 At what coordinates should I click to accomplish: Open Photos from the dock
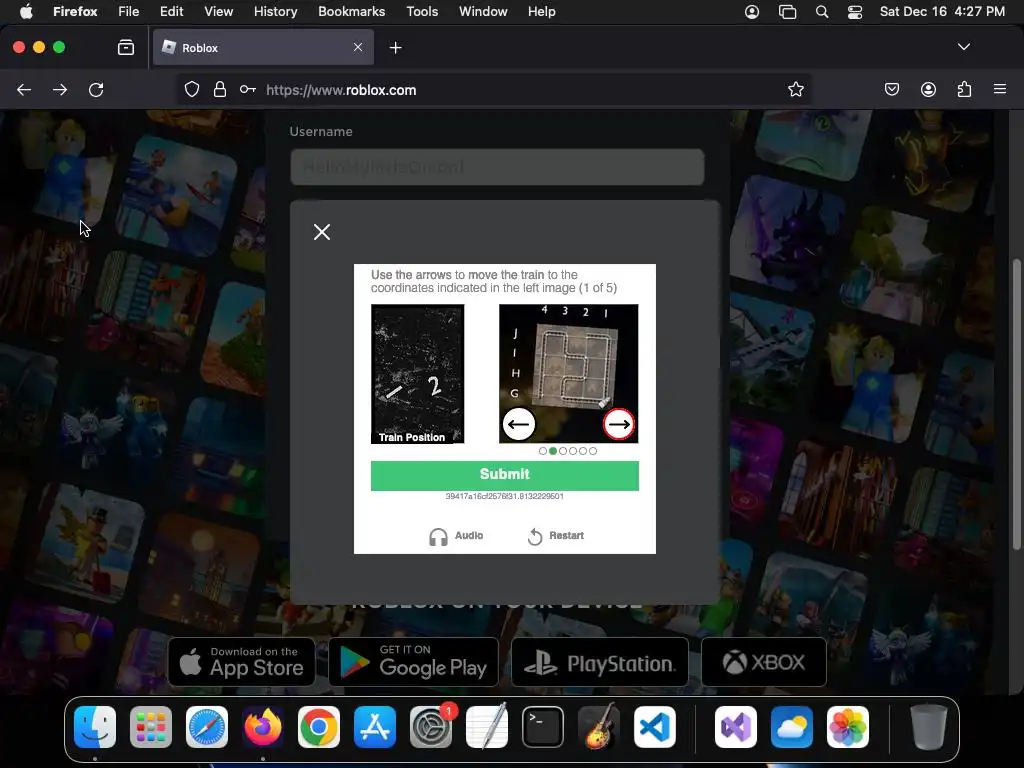coord(848,727)
